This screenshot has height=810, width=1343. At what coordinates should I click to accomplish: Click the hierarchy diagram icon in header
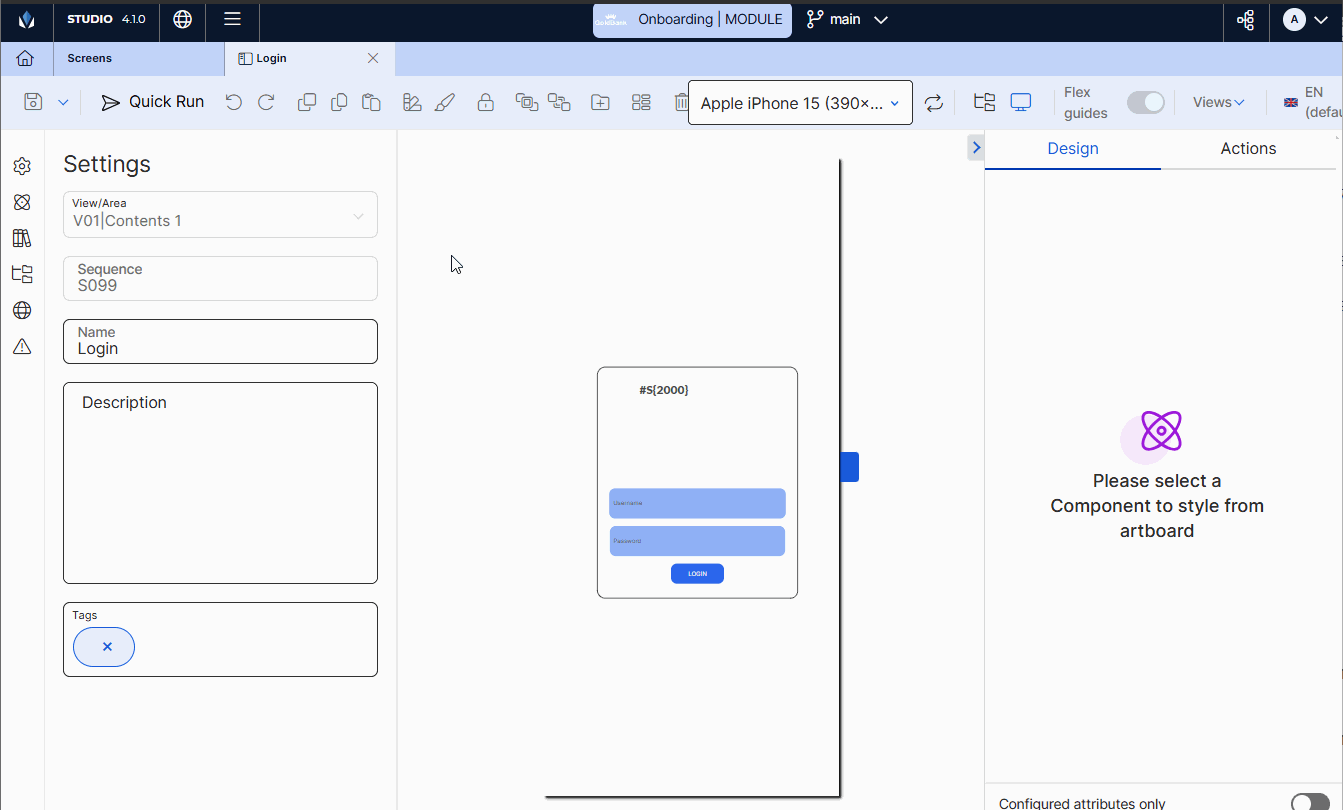(1245, 20)
